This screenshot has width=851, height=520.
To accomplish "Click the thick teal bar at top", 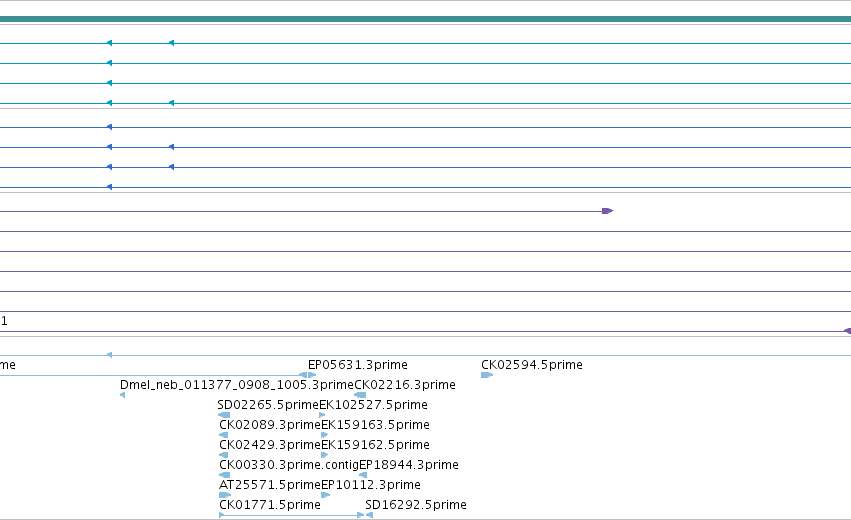I will pos(426,19).
